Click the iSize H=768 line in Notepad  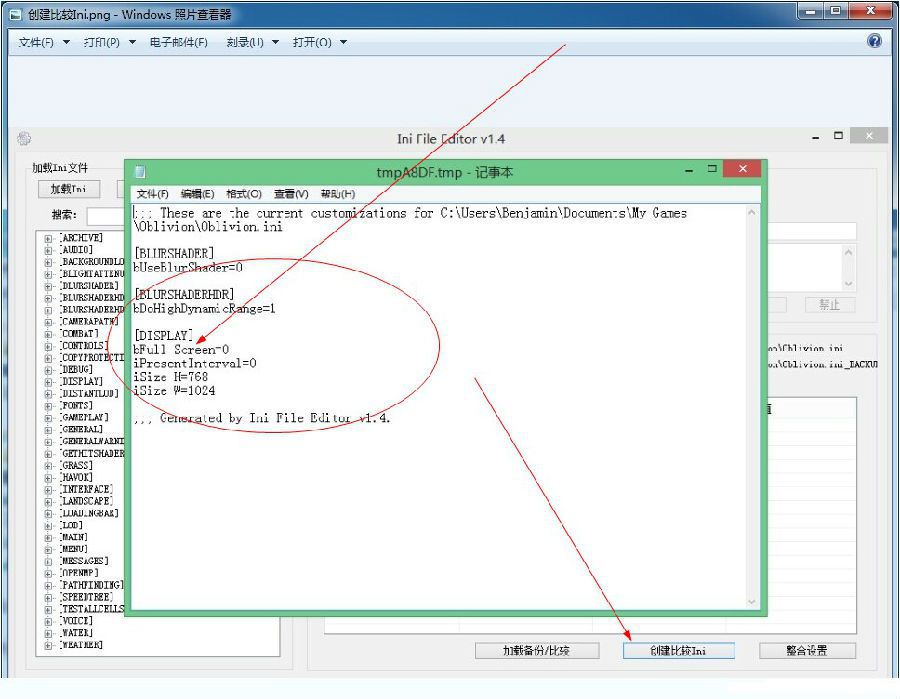[x=170, y=377]
